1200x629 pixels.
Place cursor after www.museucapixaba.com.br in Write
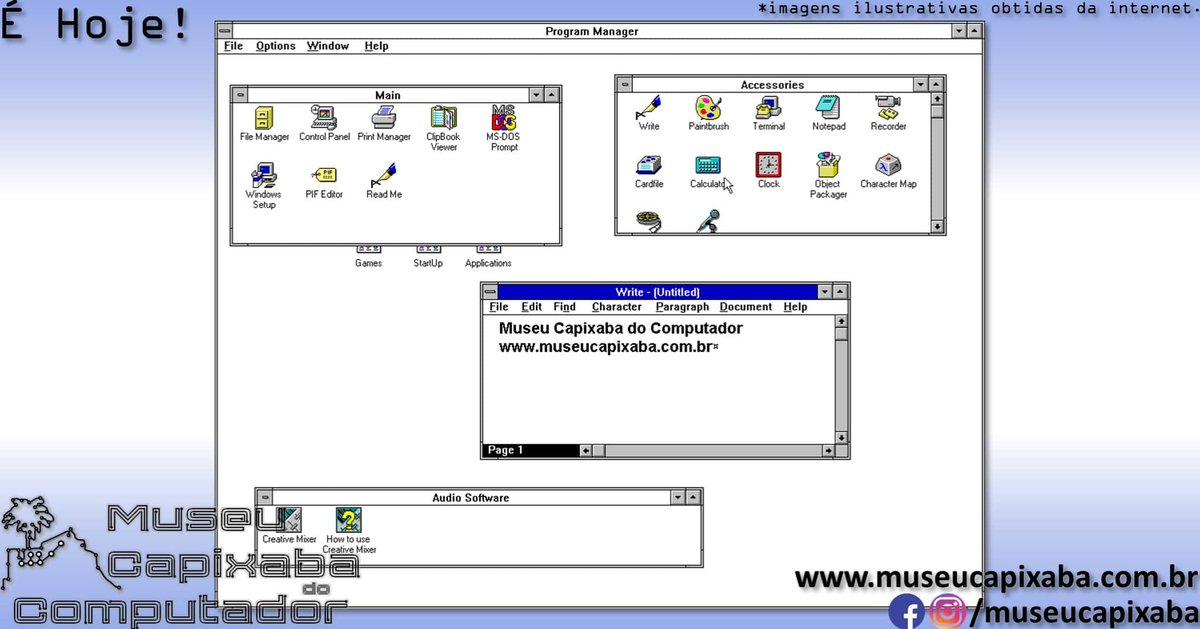716,347
